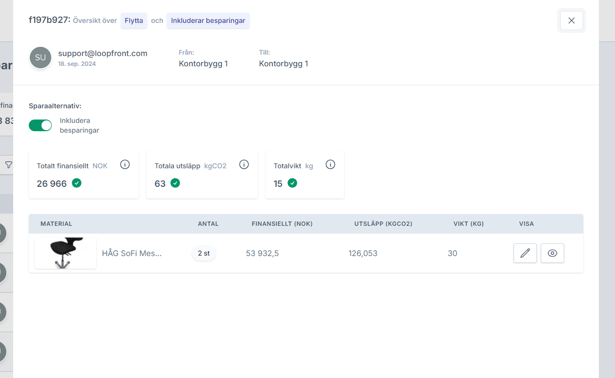
Task: Click the 2 st quantity badge
Action: (204, 253)
